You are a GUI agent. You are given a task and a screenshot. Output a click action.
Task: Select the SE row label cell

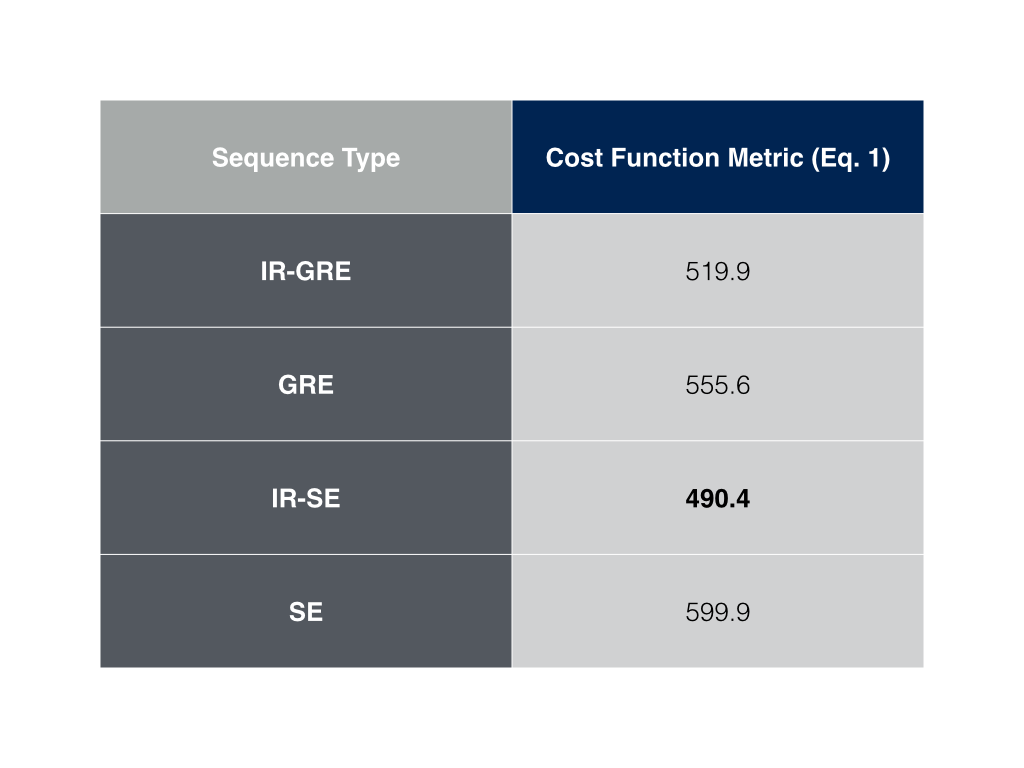pyautogui.click(x=306, y=612)
